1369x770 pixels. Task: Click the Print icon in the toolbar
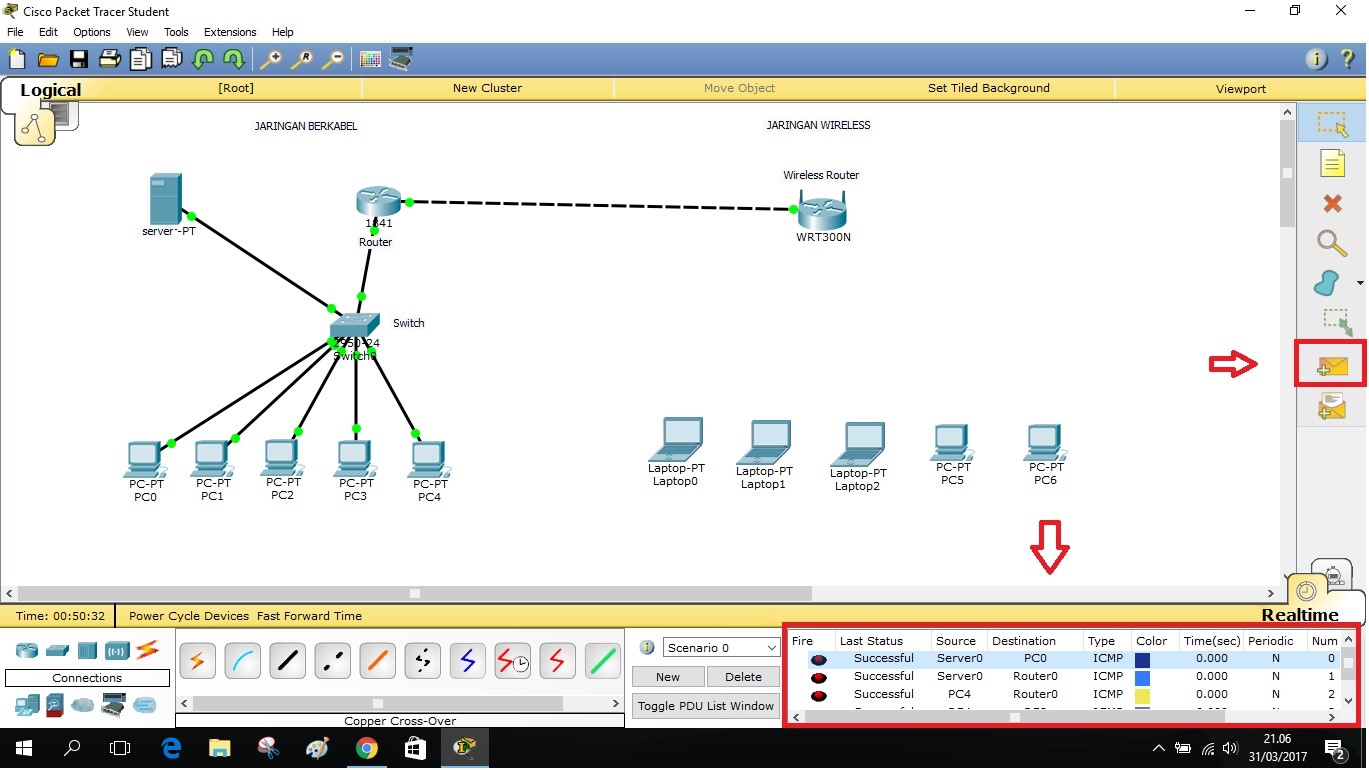tap(110, 59)
